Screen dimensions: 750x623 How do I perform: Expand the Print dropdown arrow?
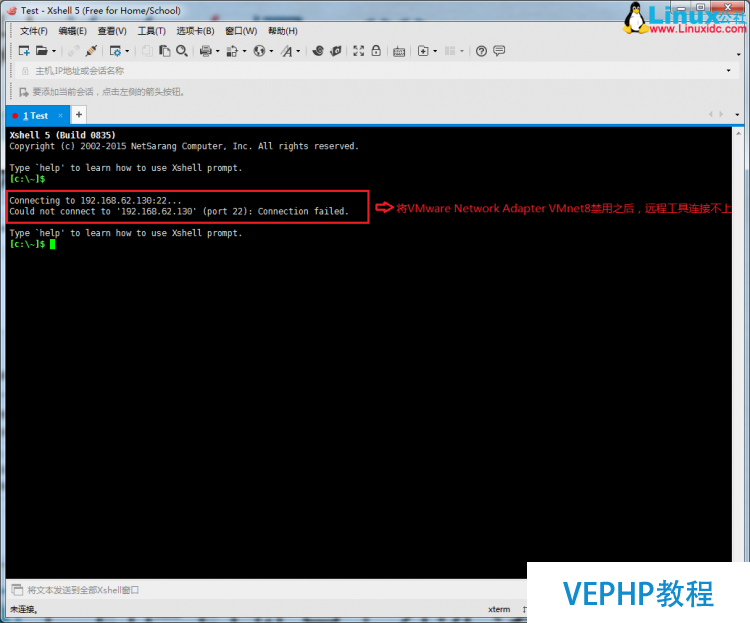(x=218, y=51)
